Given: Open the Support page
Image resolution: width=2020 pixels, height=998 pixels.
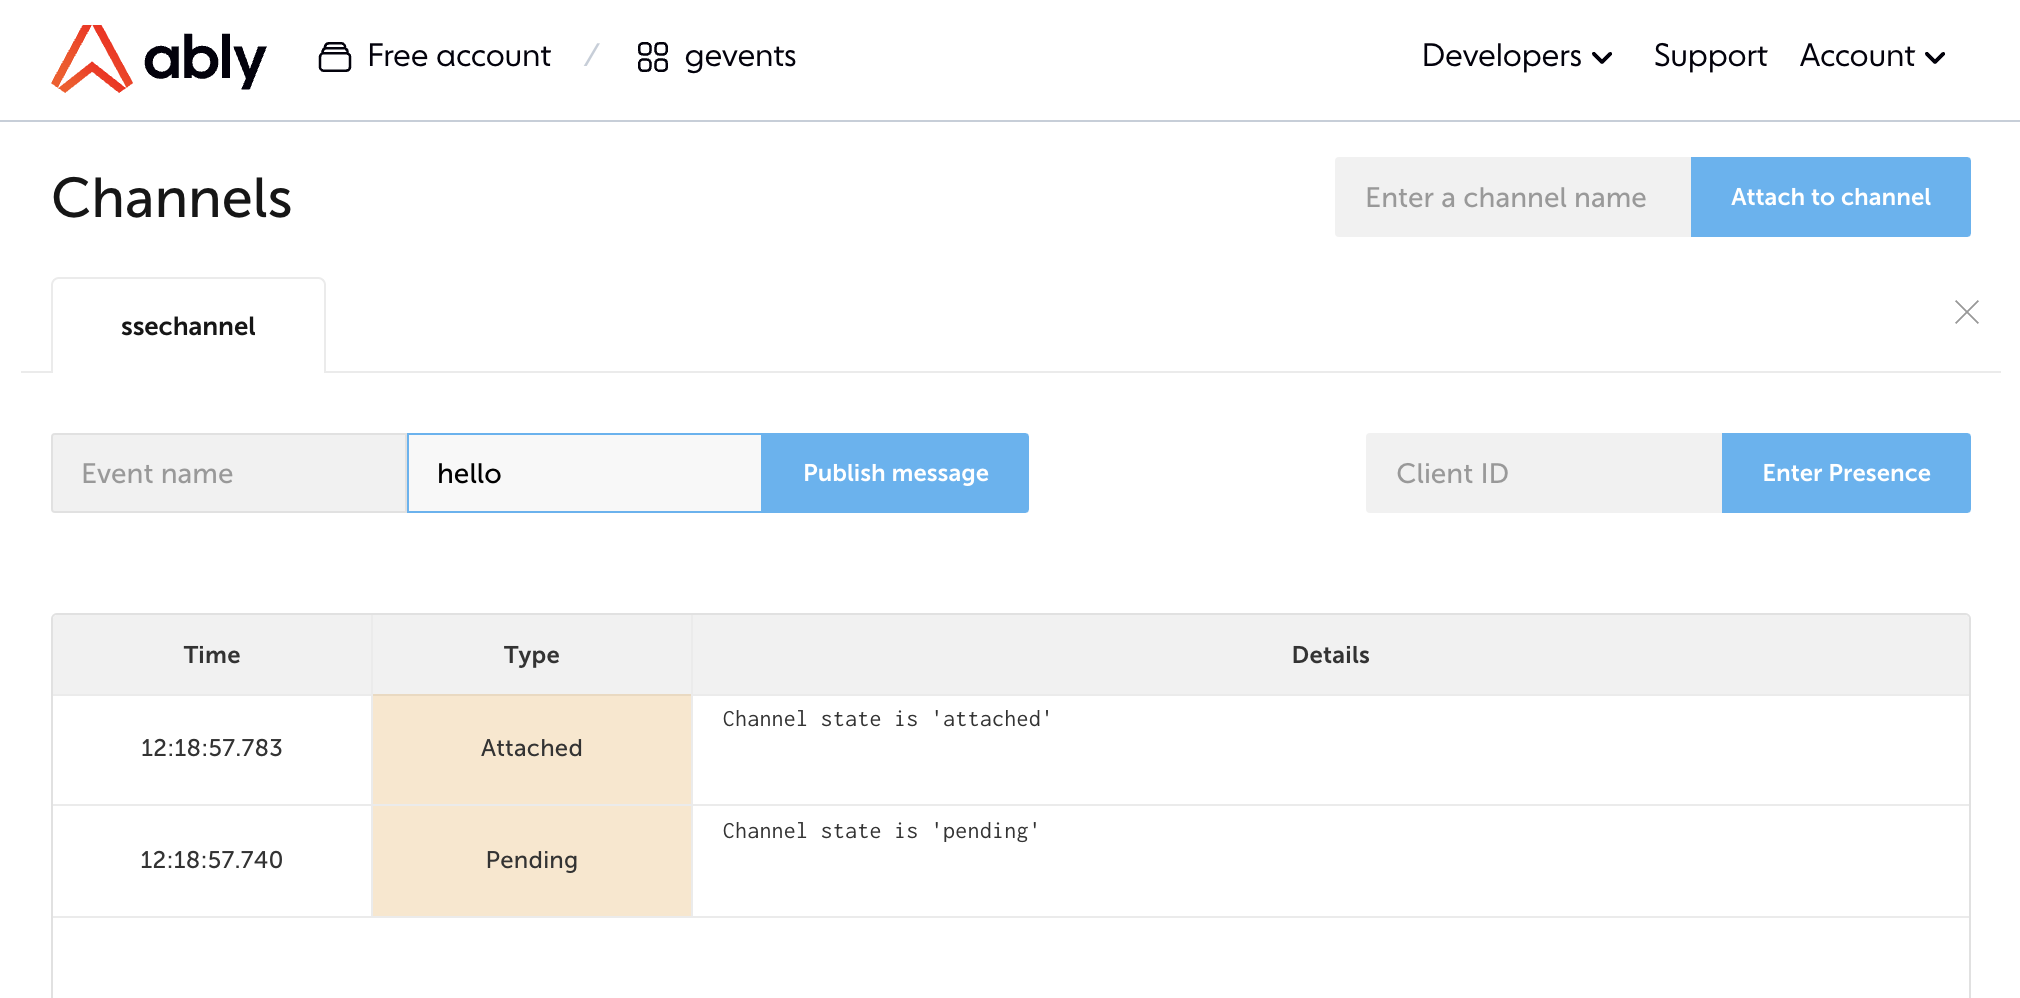Looking at the screenshot, I should 1709,56.
